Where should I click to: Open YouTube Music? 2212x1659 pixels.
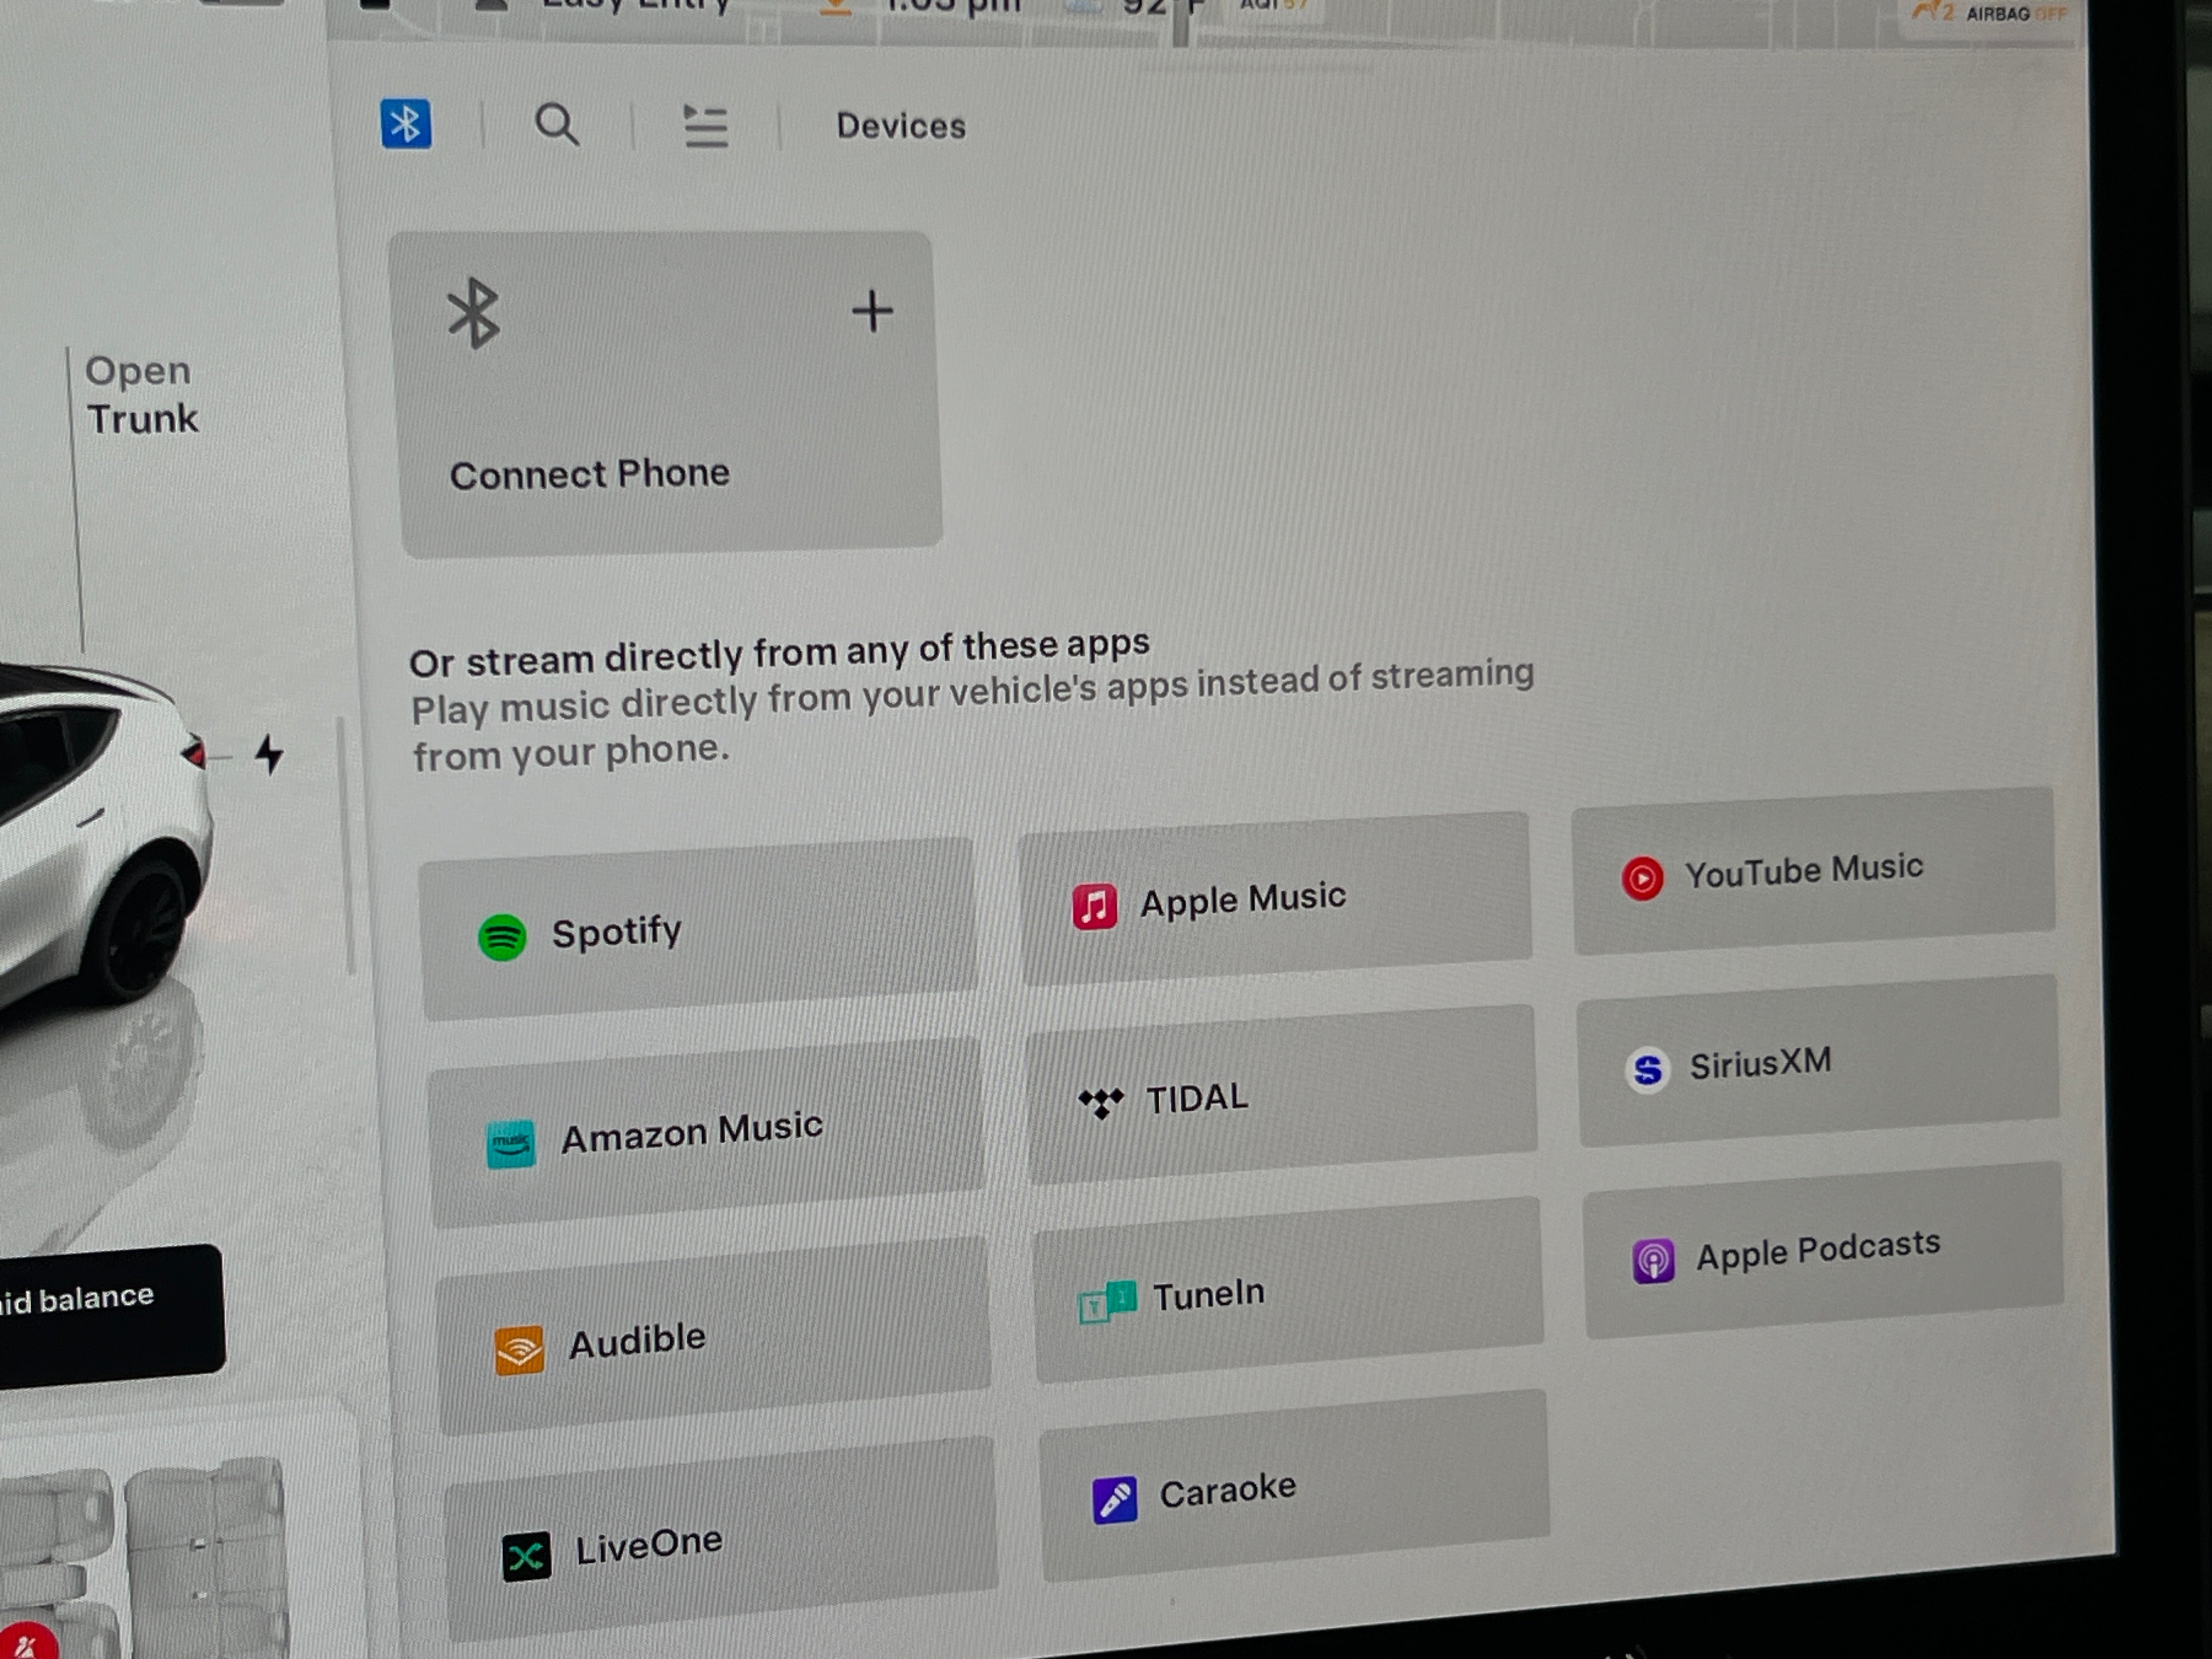click(x=1813, y=871)
